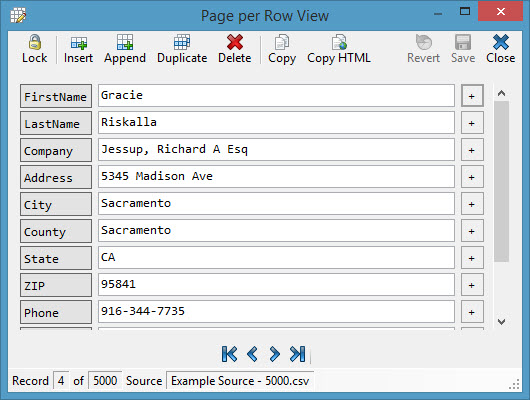The image size is (530, 400).
Task: Expand the City field with plus button
Action: click(472, 204)
